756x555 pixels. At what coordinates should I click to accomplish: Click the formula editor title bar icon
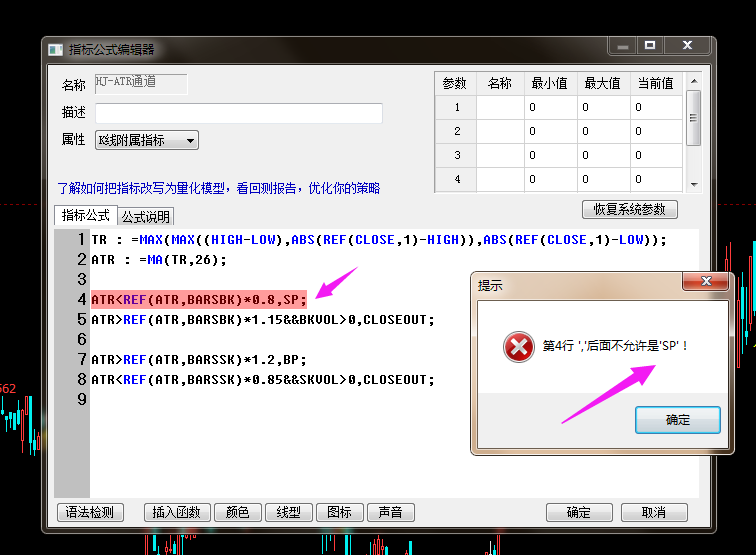tap(55, 49)
